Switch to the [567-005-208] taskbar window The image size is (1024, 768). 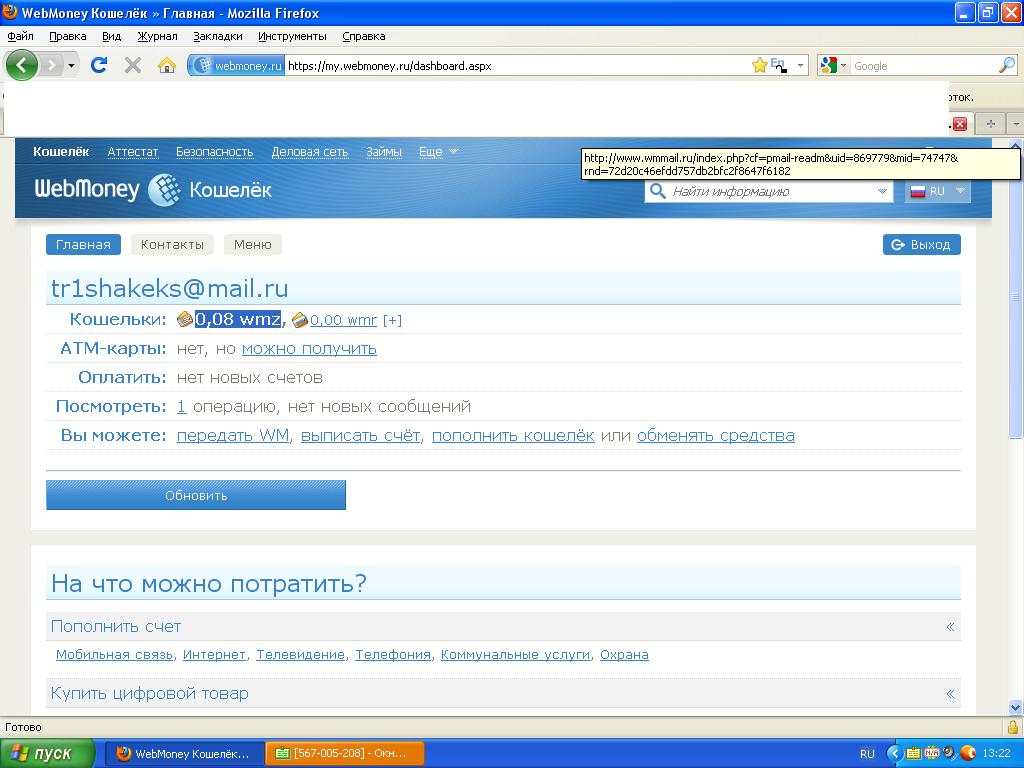pos(345,754)
